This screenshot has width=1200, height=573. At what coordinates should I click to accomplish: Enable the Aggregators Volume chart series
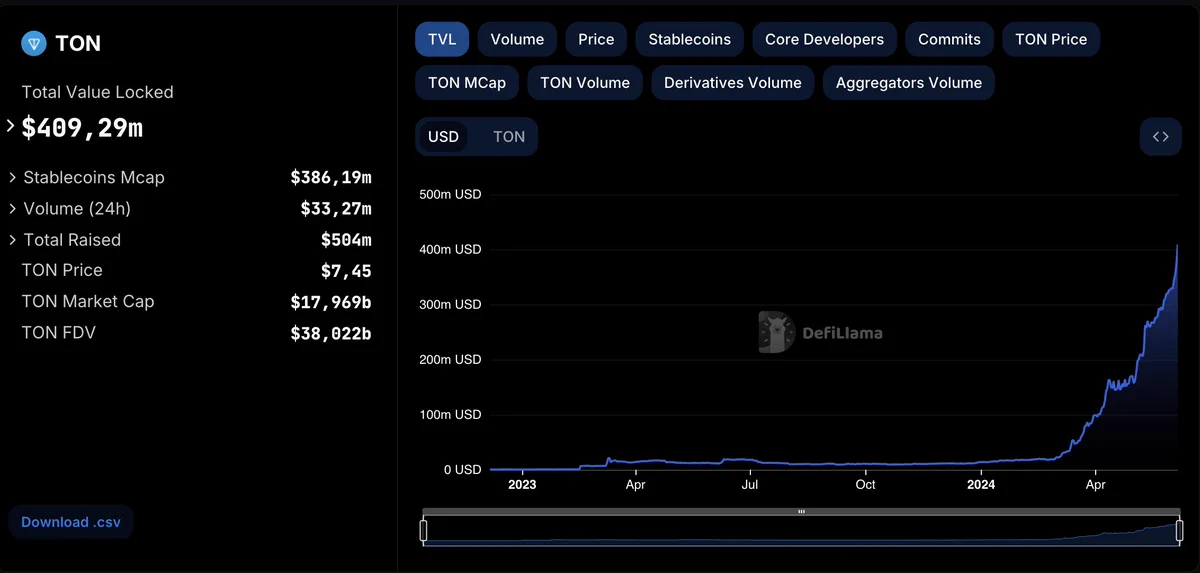[909, 83]
